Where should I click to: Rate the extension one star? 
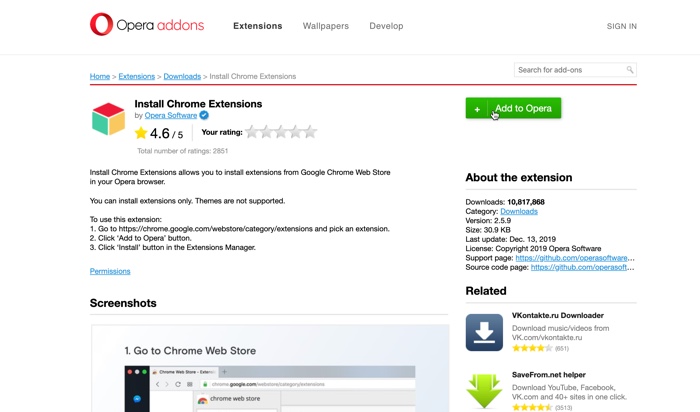coord(252,132)
